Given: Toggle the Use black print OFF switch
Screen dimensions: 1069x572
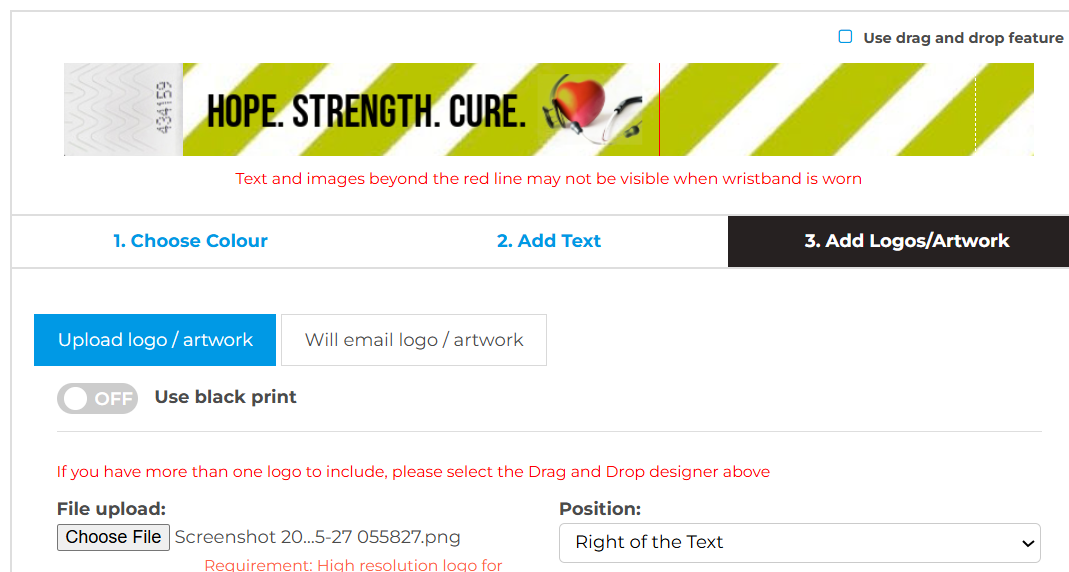Looking at the screenshot, I should pos(97,398).
